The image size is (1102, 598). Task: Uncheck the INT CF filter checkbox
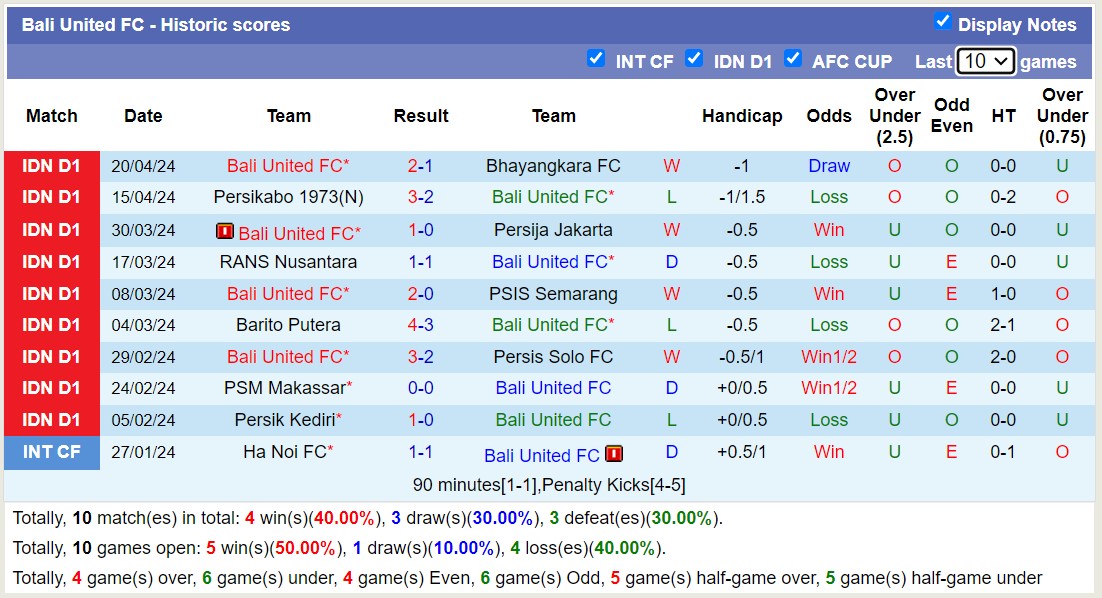pyautogui.click(x=596, y=58)
